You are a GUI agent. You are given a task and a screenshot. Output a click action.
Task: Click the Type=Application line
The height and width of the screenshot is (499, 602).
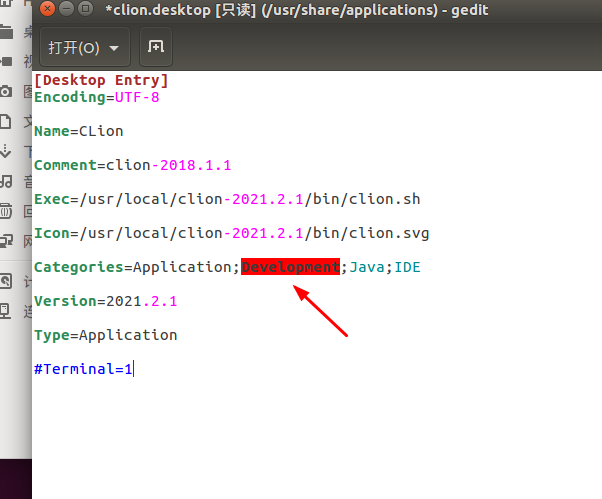pos(106,335)
